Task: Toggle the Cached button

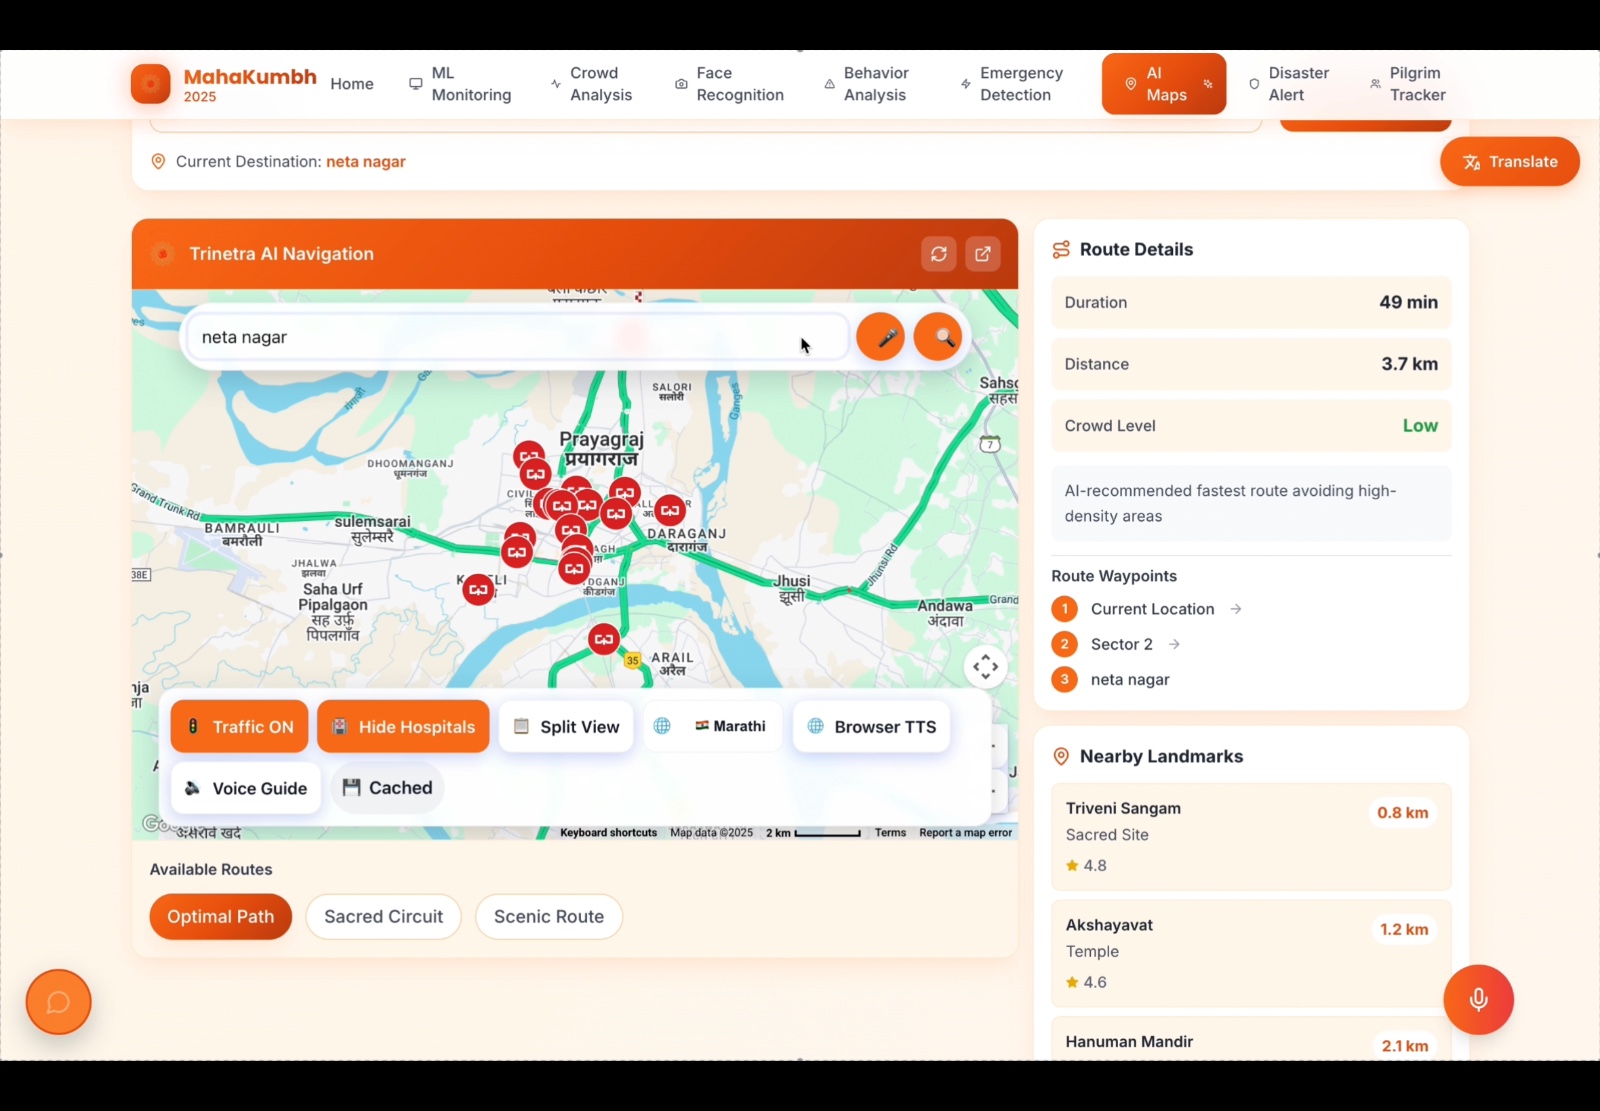Action: pos(388,788)
